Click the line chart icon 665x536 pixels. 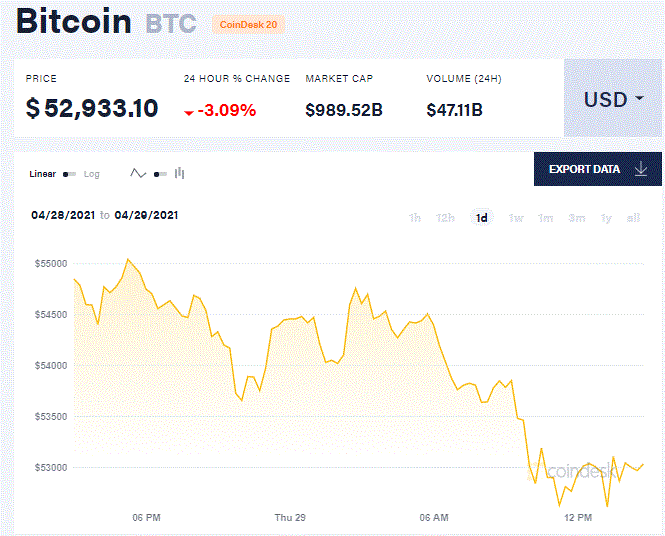[x=138, y=173]
